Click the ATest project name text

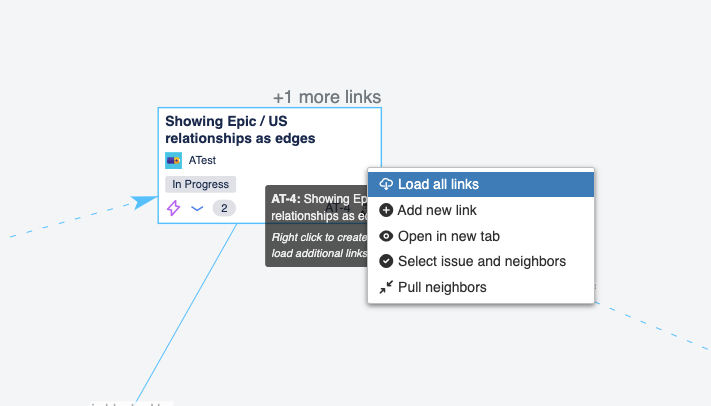202,161
